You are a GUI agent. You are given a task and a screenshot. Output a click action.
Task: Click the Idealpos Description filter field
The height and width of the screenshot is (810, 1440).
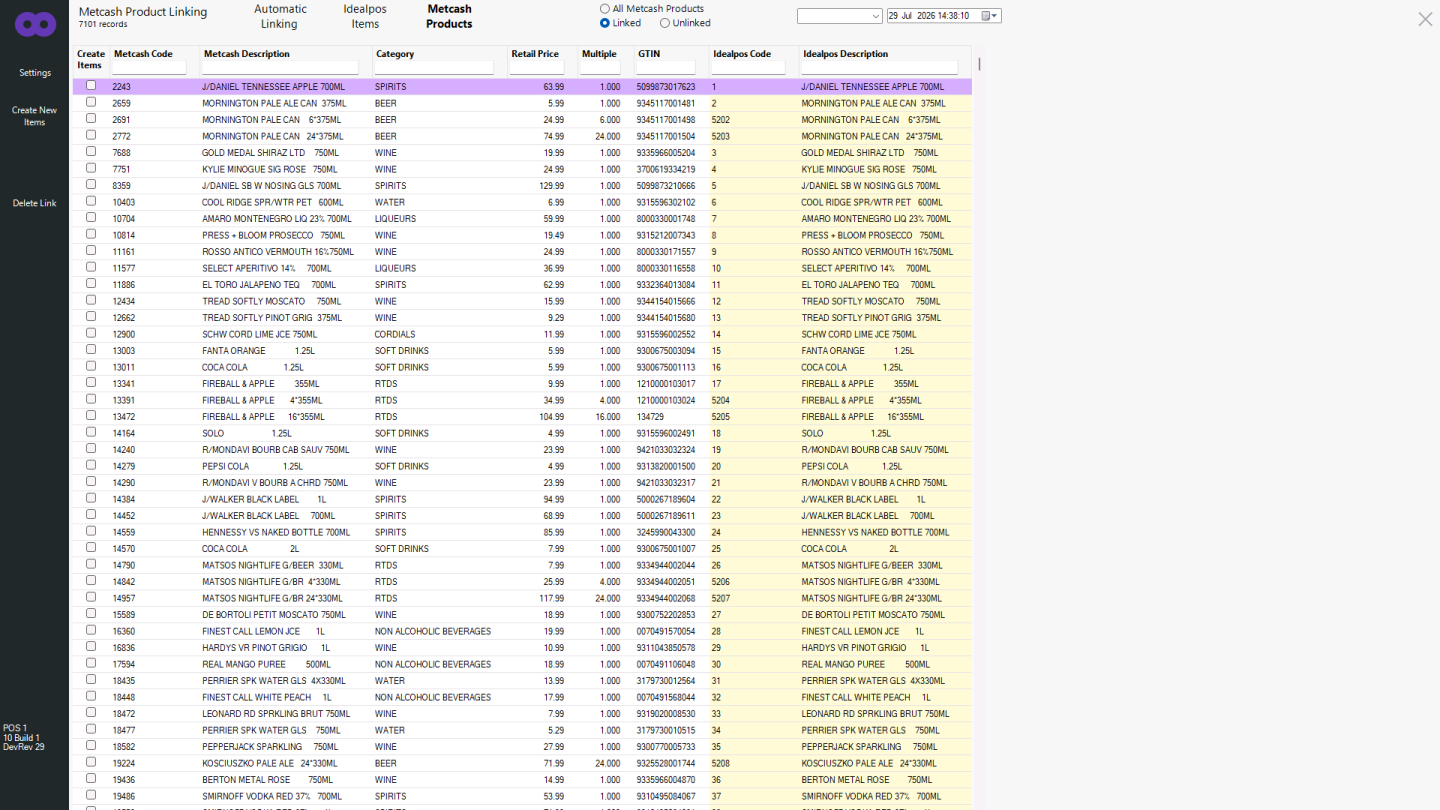(880, 68)
